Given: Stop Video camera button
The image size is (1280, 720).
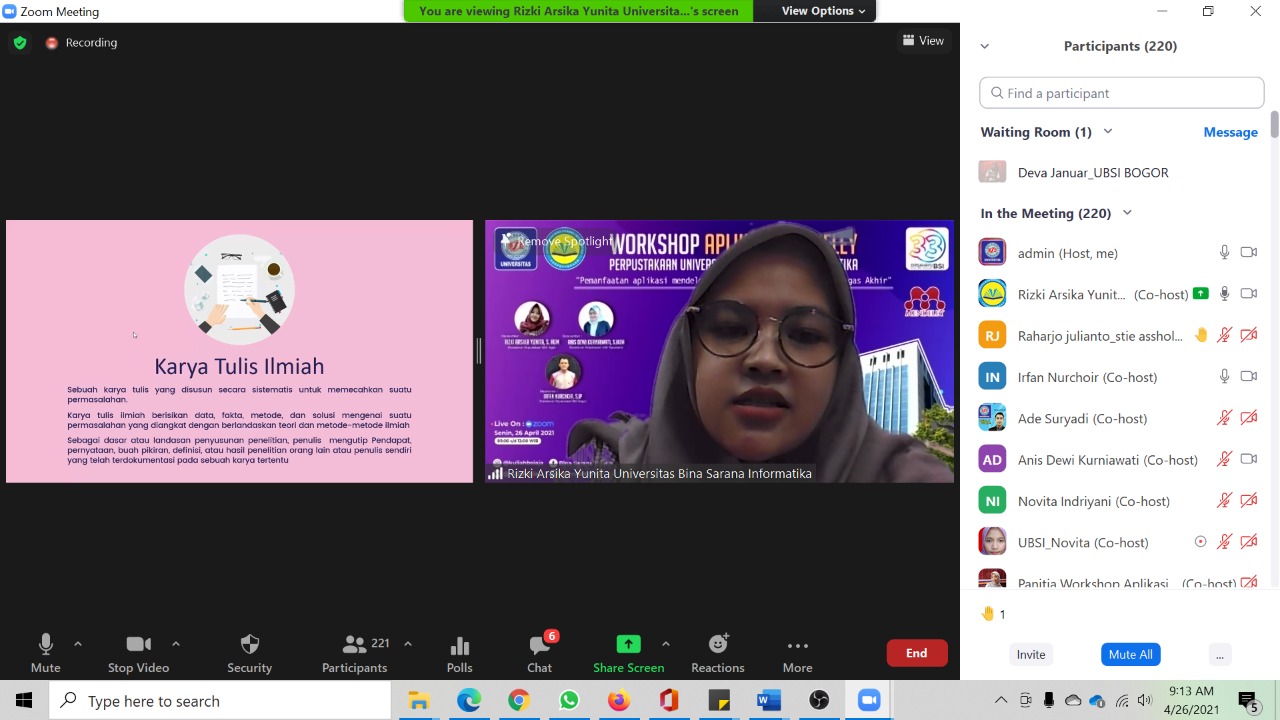Looking at the screenshot, I should pyautogui.click(x=138, y=654).
